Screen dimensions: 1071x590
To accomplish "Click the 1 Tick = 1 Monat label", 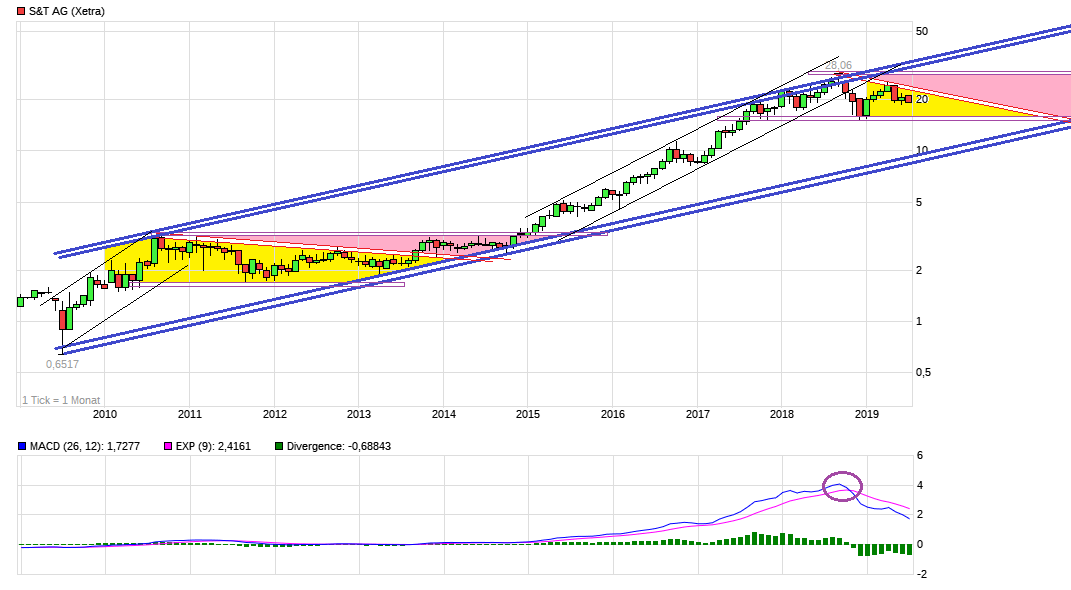I will [62, 398].
